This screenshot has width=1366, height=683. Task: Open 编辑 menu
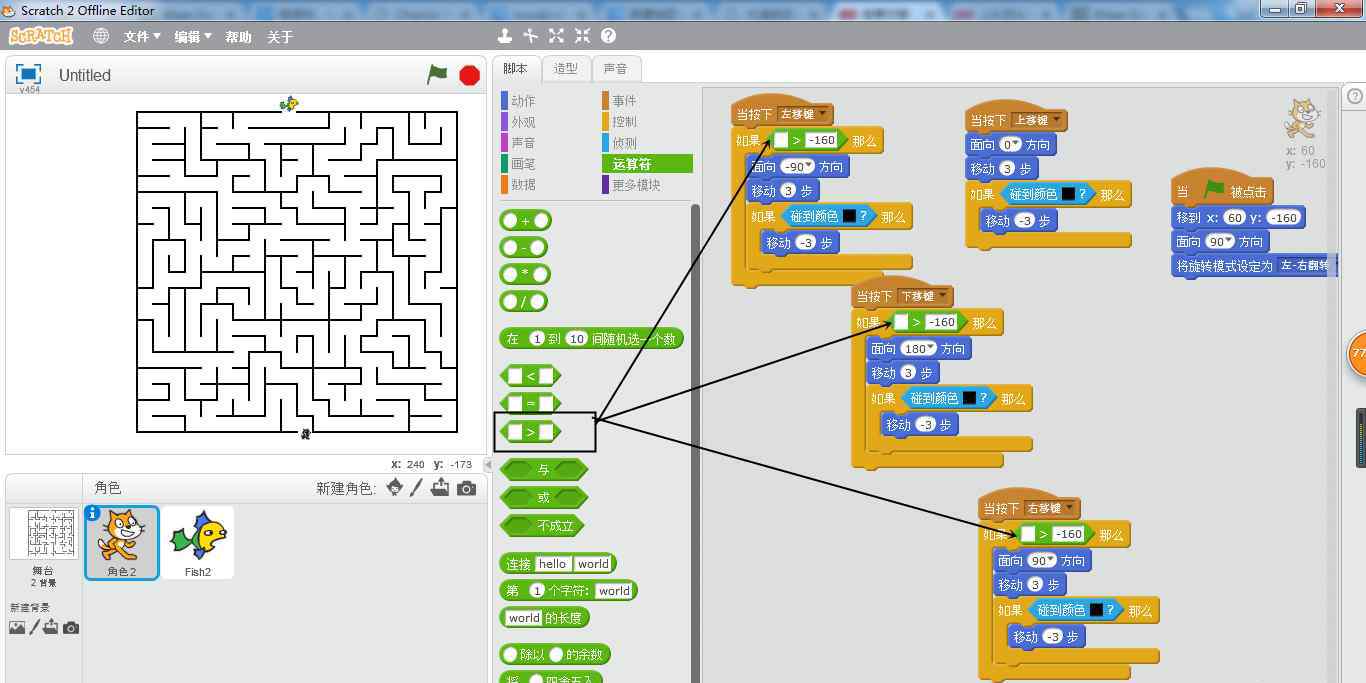click(x=193, y=36)
